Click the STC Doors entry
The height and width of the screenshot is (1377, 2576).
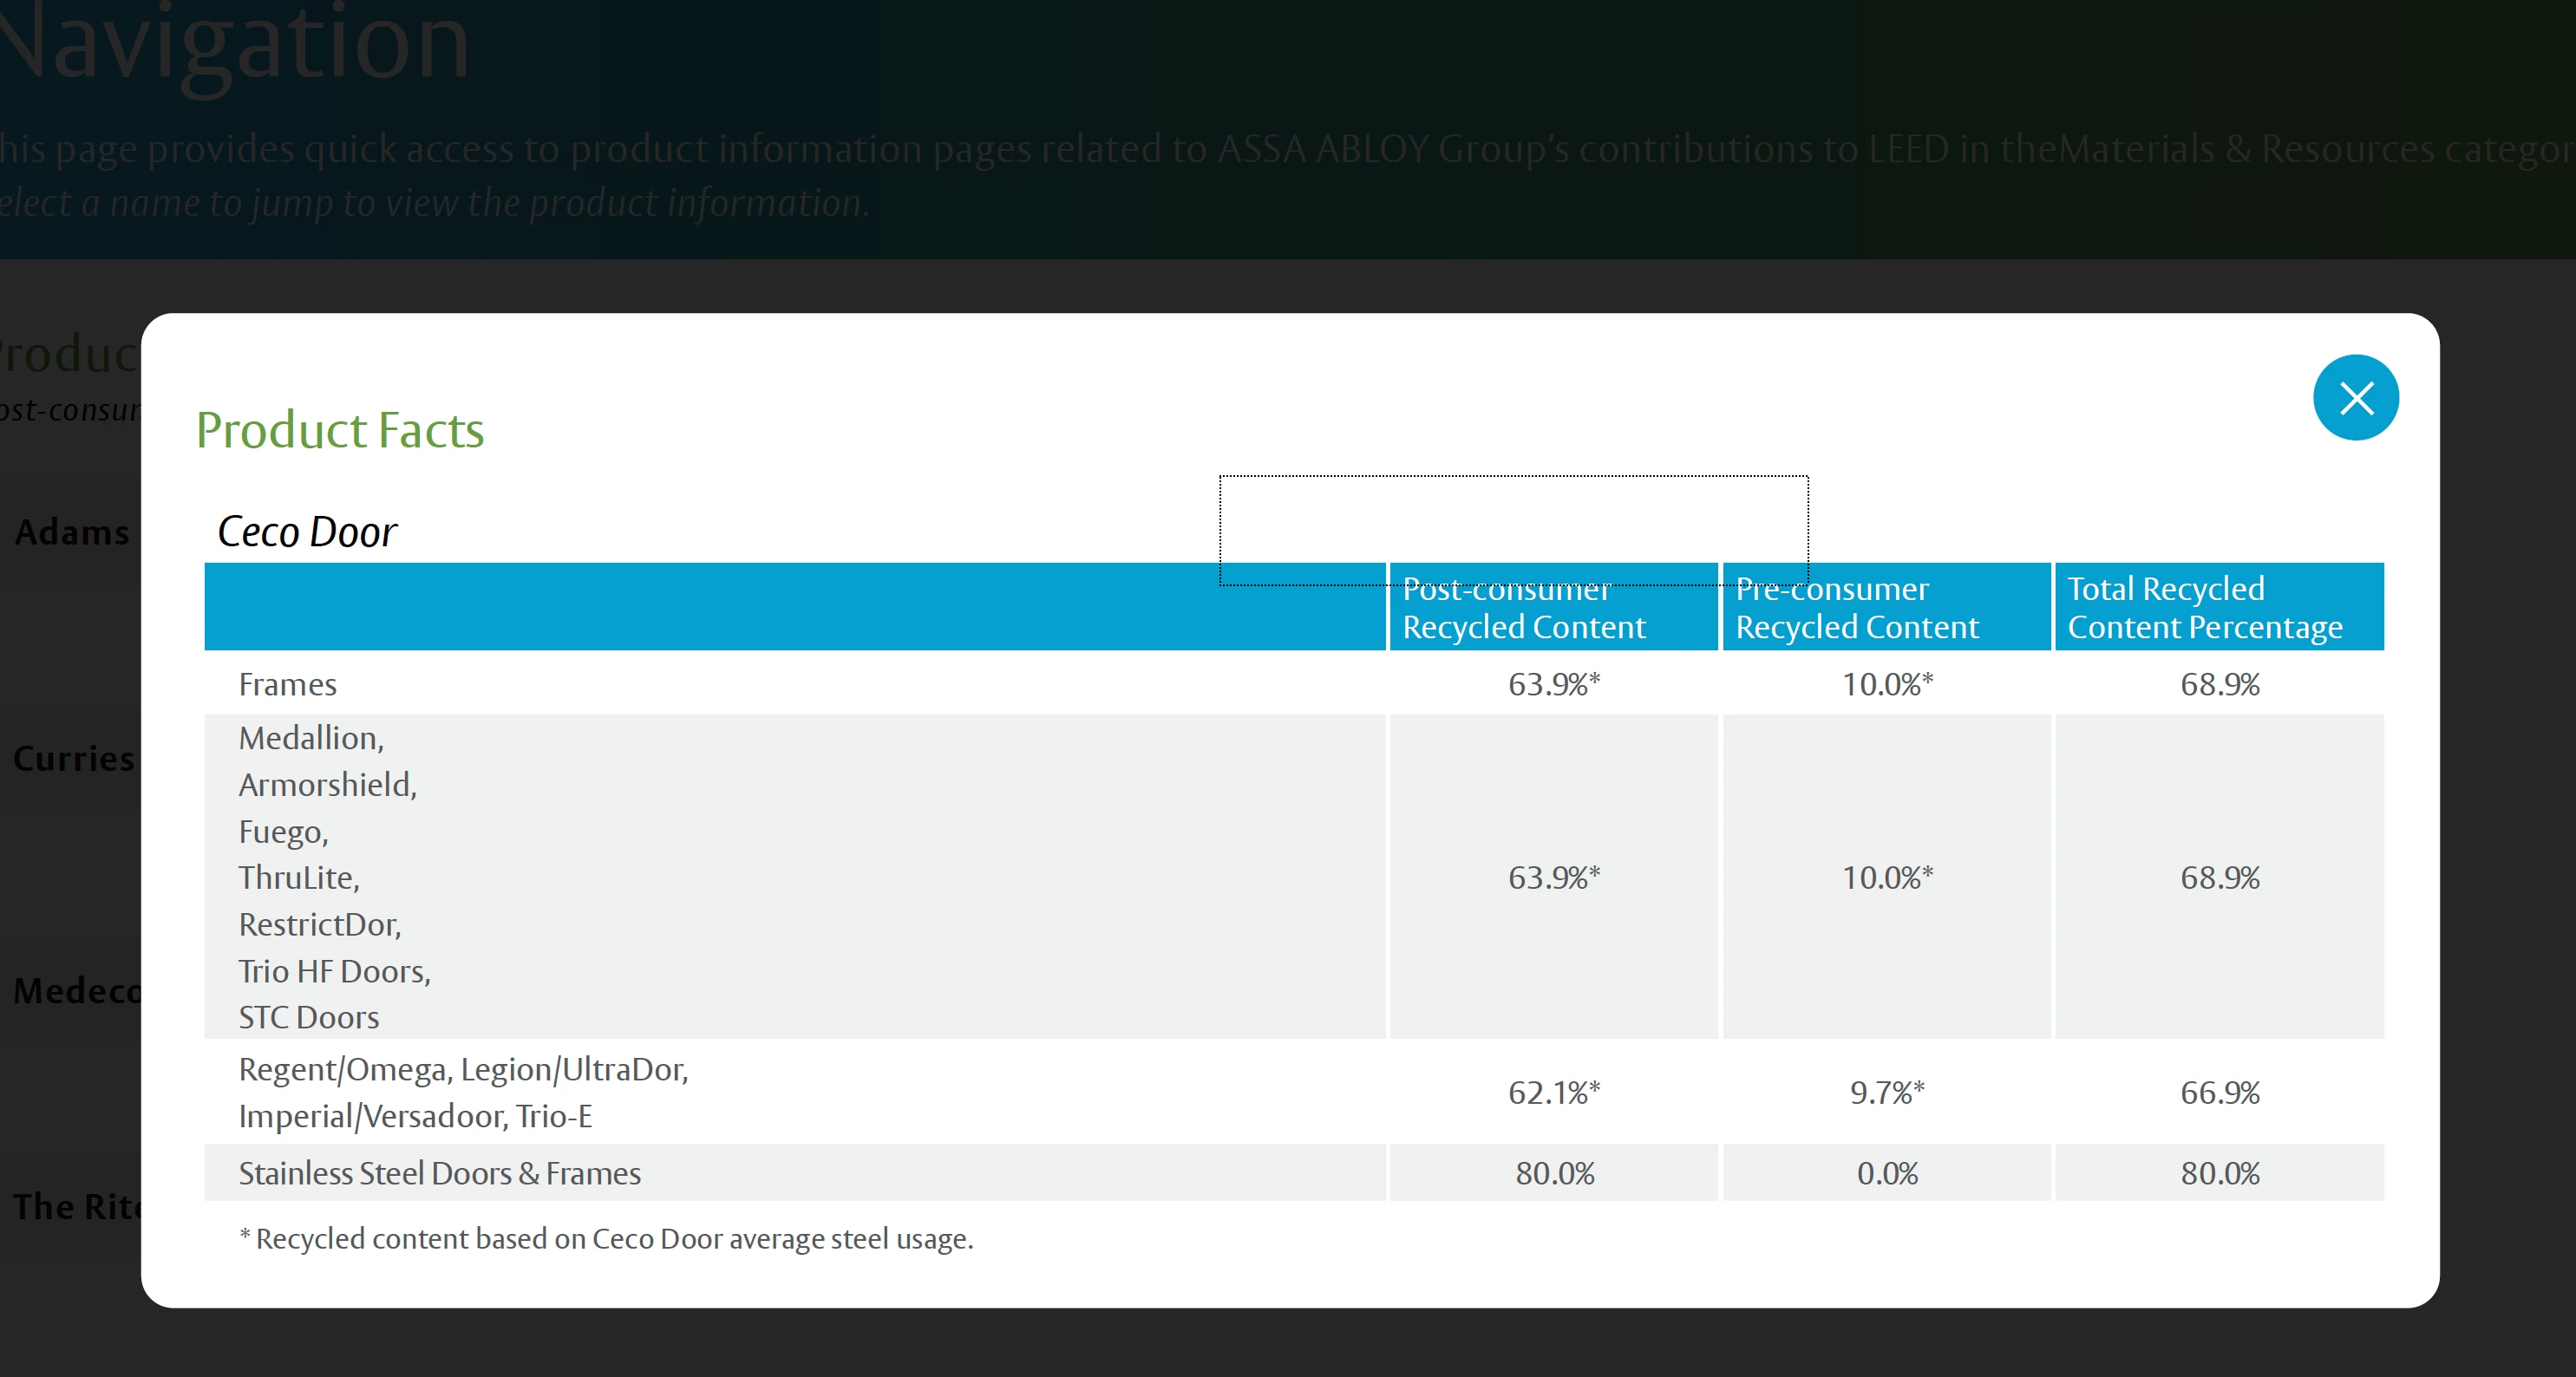tap(308, 1018)
